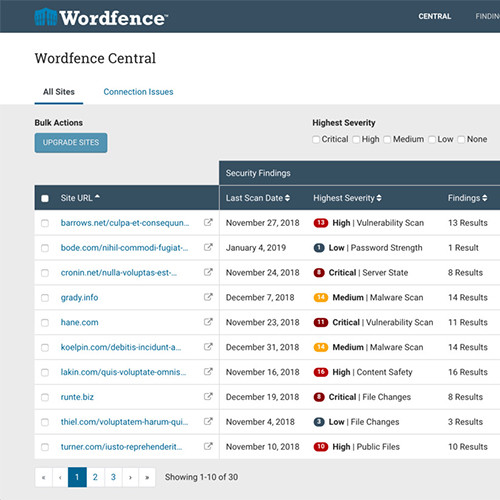Screen dimensions: 500x500
Task: Check the turner.com site checkbox
Action: pos(45,447)
